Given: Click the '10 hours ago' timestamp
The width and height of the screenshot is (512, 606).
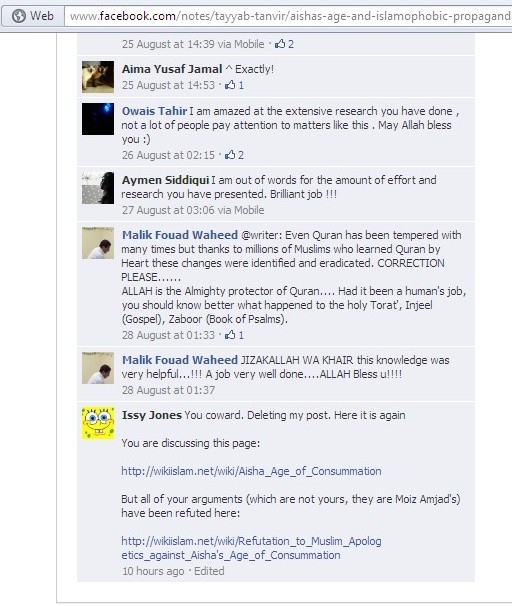Looking at the screenshot, I should point(153,571).
